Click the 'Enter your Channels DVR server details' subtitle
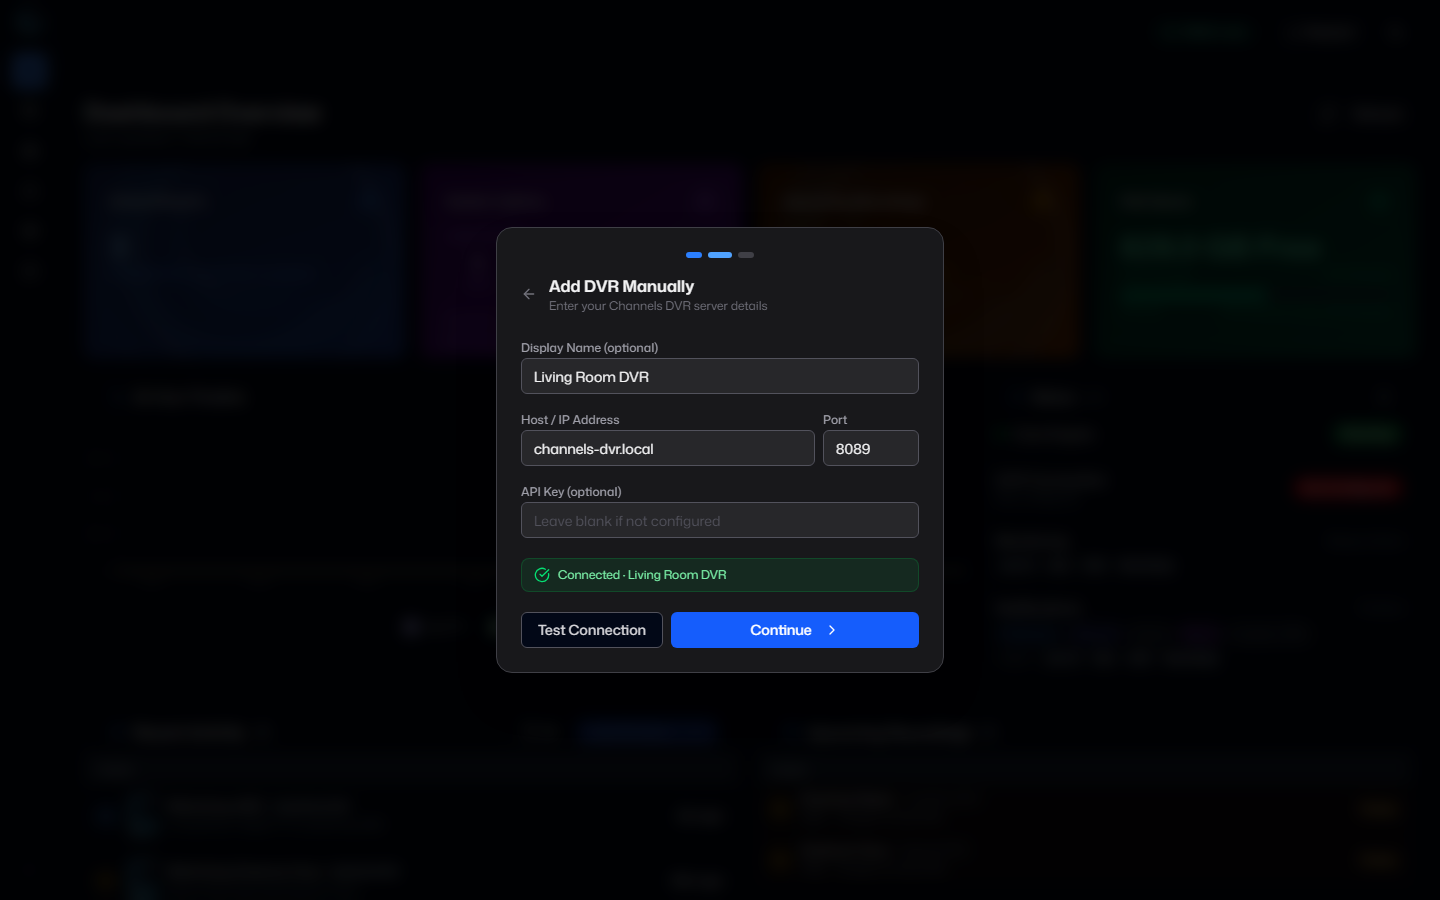The image size is (1440, 900). coord(658,306)
